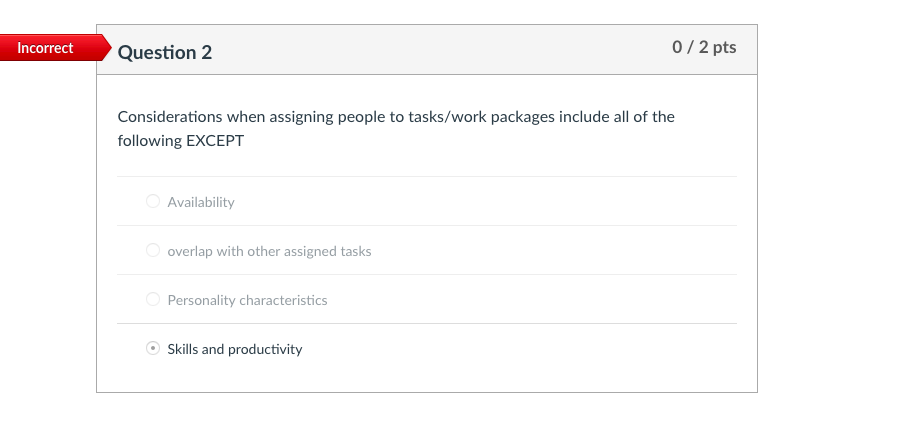
Task: Click the red Incorrect flag
Action: [50, 48]
